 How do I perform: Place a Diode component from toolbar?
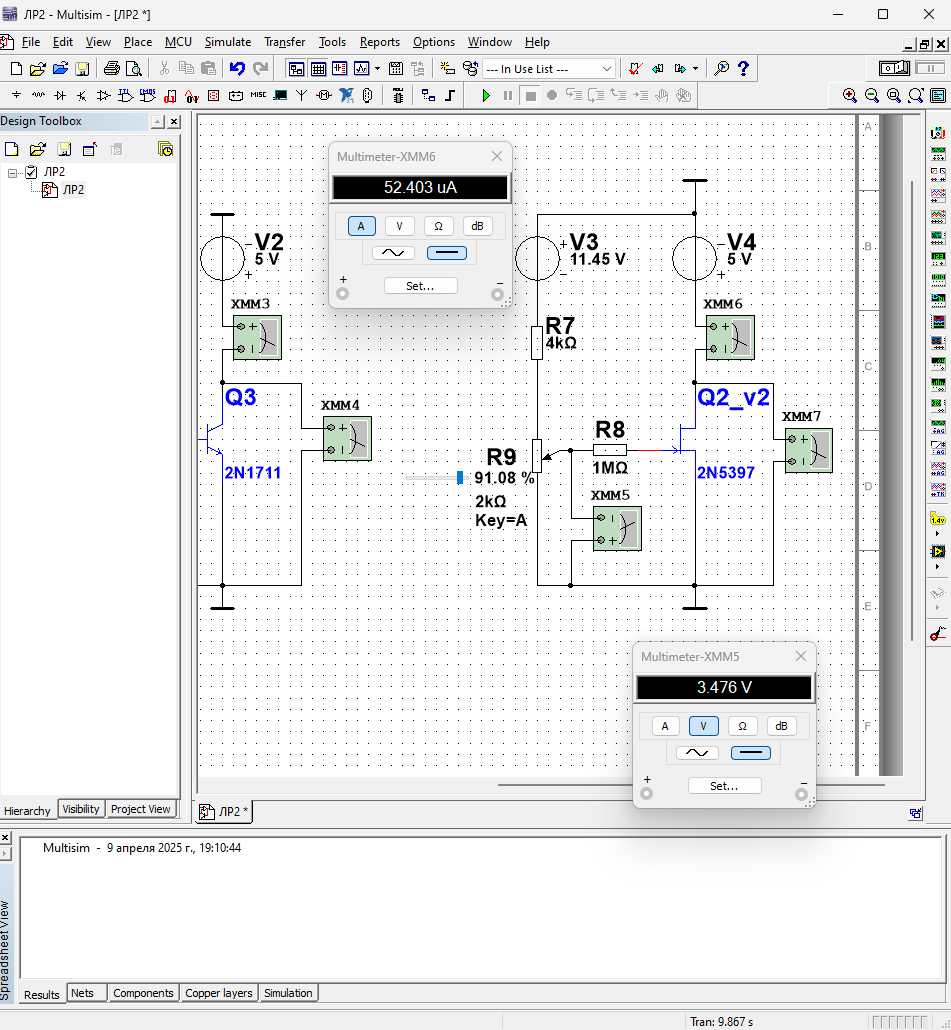60,96
